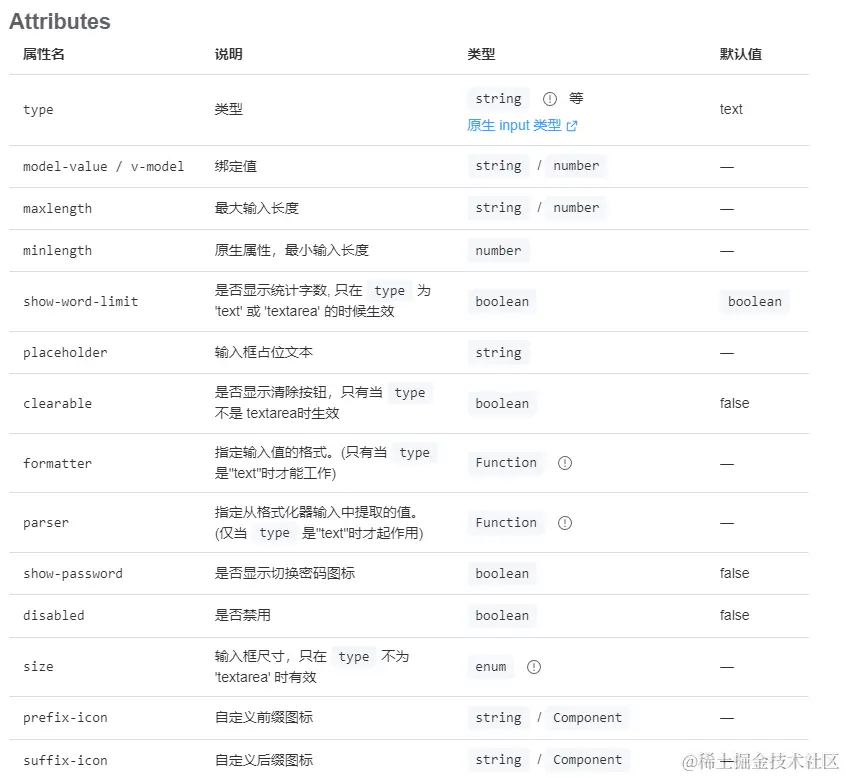Image resolution: width=846 pixels, height=778 pixels.
Task: Click the description 最大输入长度
Action: [x=256, y=208]
